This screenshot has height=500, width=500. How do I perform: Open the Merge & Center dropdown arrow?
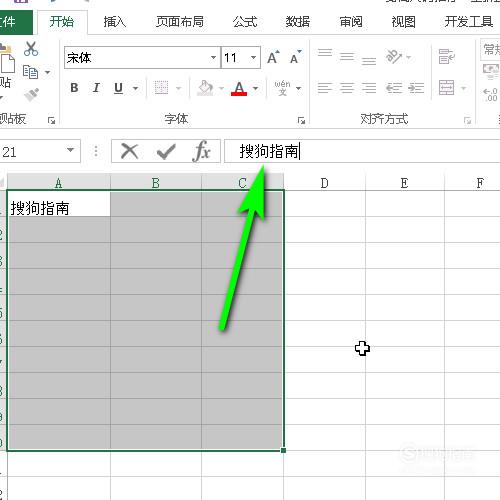coord(463,88)
